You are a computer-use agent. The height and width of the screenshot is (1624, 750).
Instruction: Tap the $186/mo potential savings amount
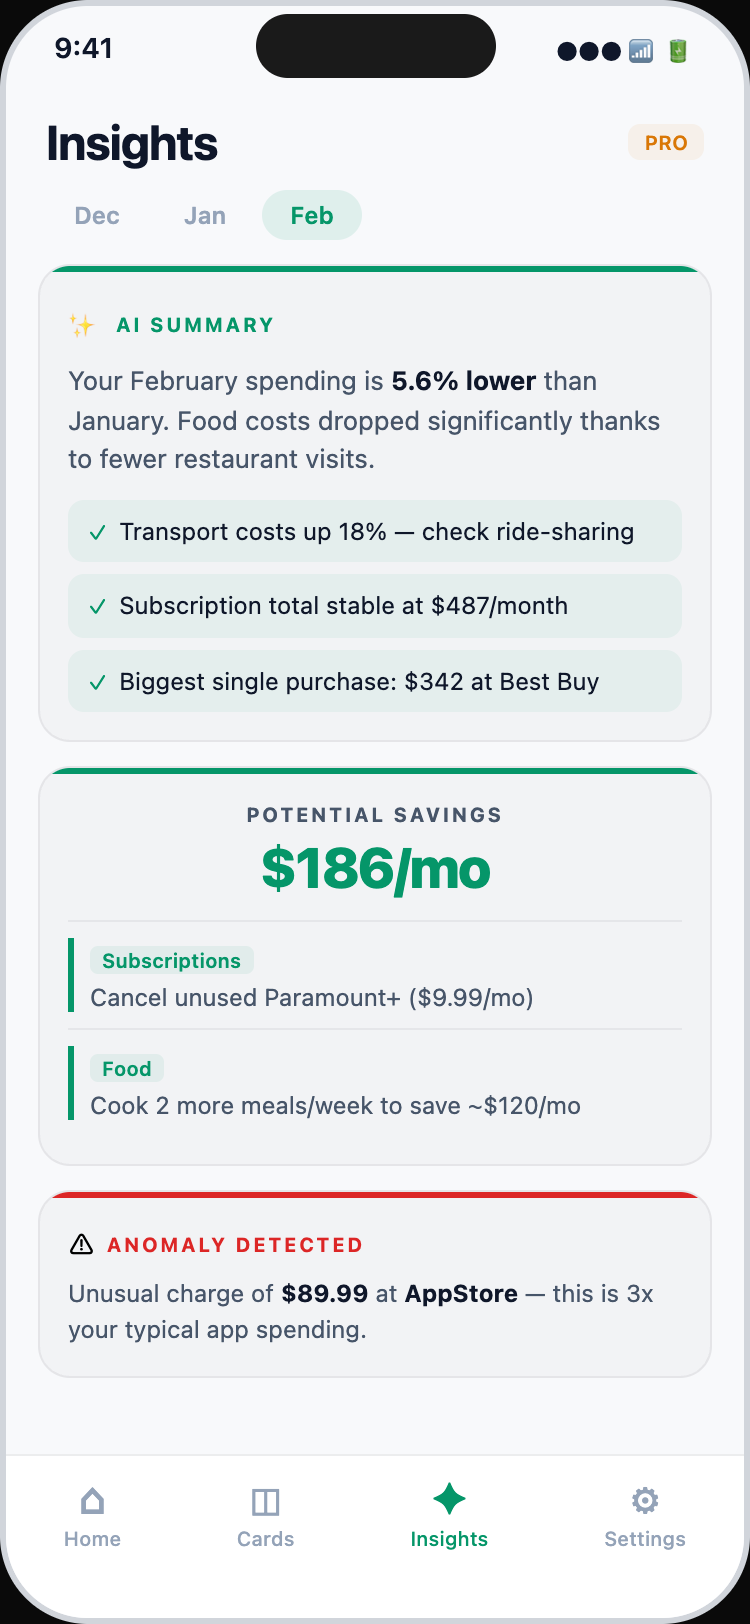[376, 868]
